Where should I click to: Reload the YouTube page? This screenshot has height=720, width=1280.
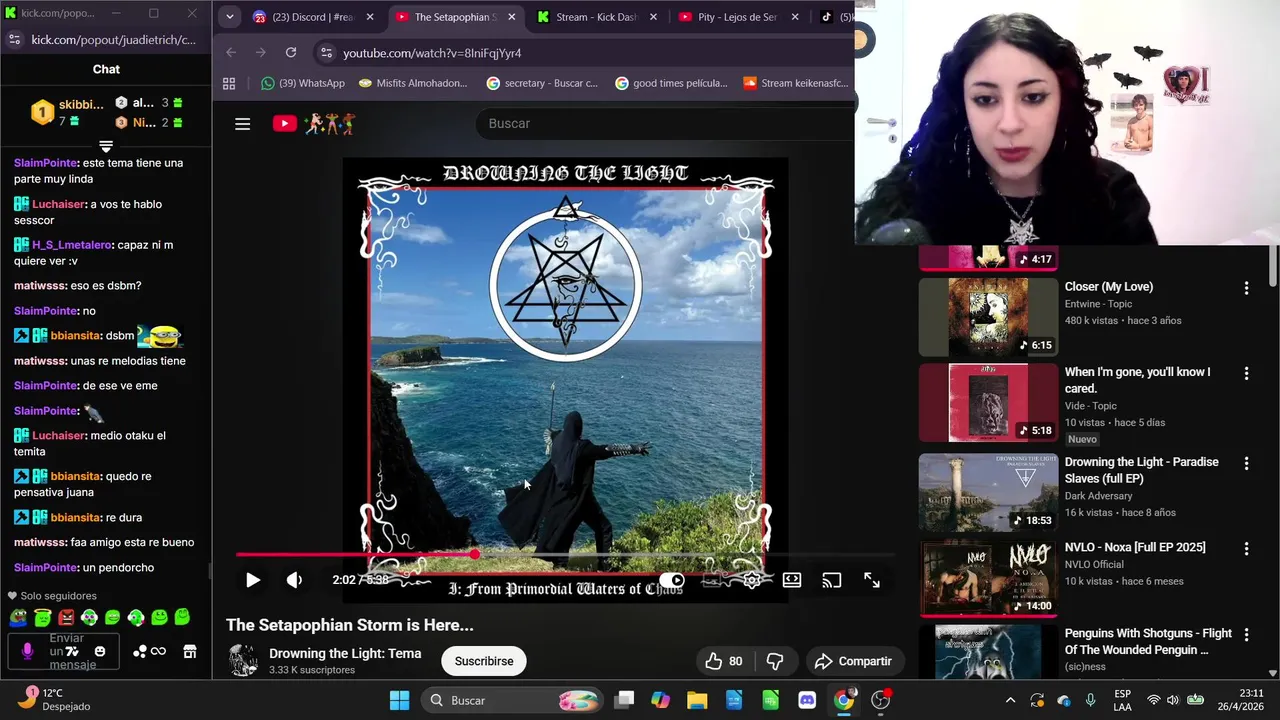coord(291,52)
